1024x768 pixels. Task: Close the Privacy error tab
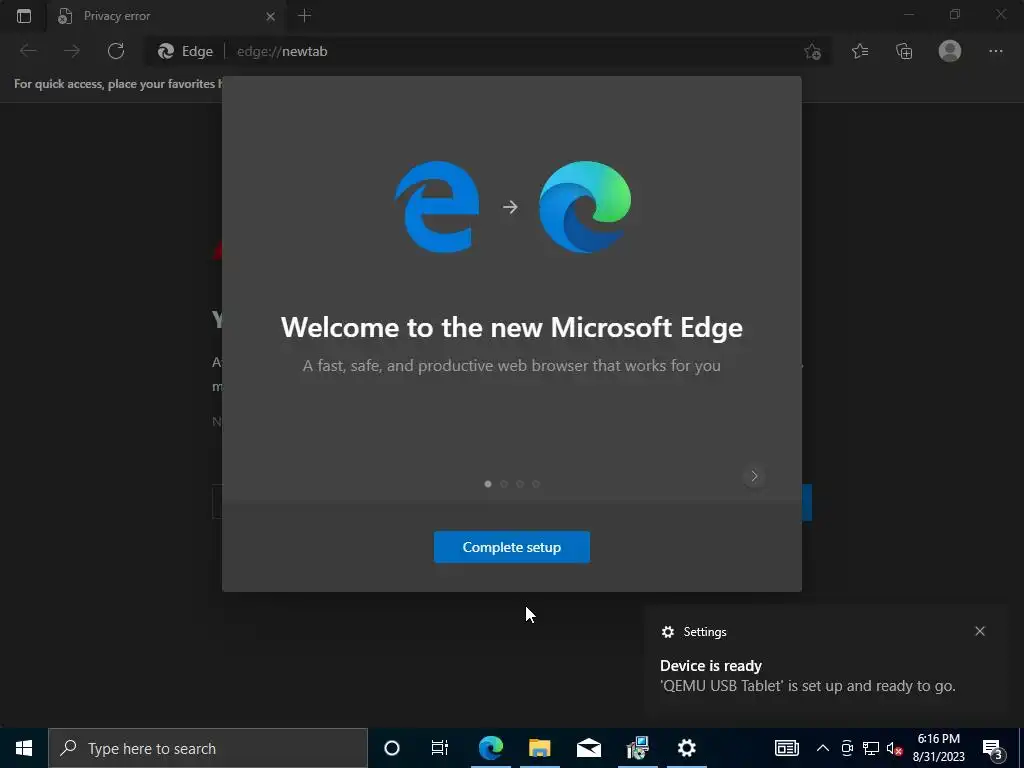270,16
